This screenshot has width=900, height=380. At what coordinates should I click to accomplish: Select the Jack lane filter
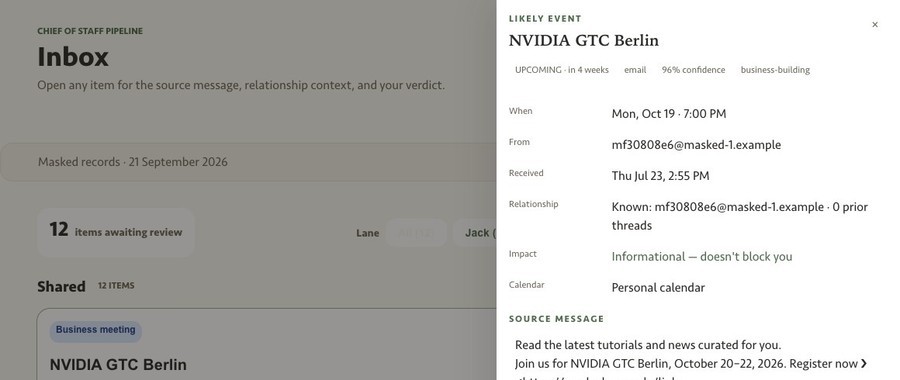pos(475,232)
